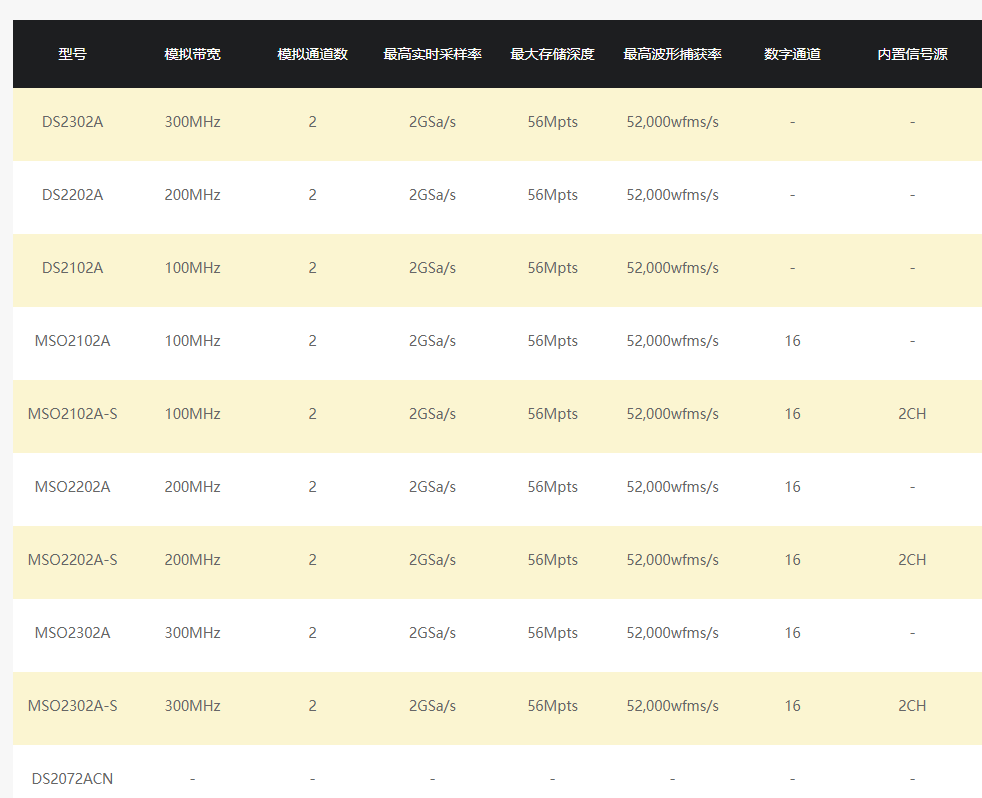Select the DS2202A model cell

tap(72, 195)
